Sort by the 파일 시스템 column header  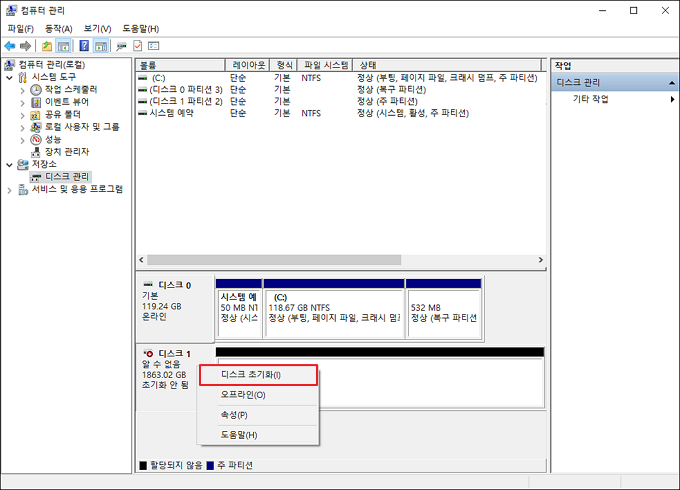pos(325,65)
